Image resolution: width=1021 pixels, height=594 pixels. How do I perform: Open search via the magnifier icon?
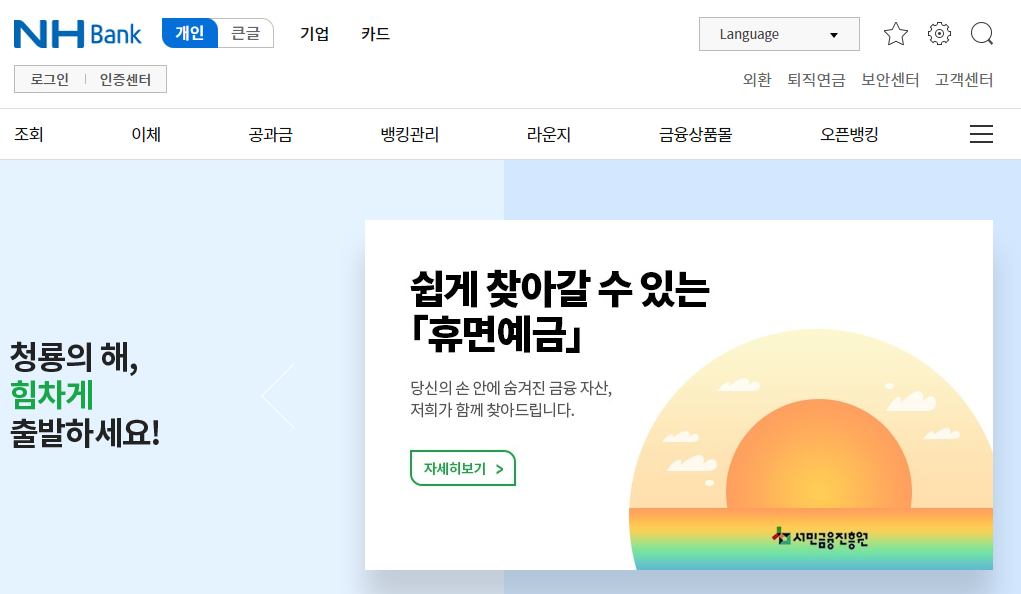coord(982,34)
